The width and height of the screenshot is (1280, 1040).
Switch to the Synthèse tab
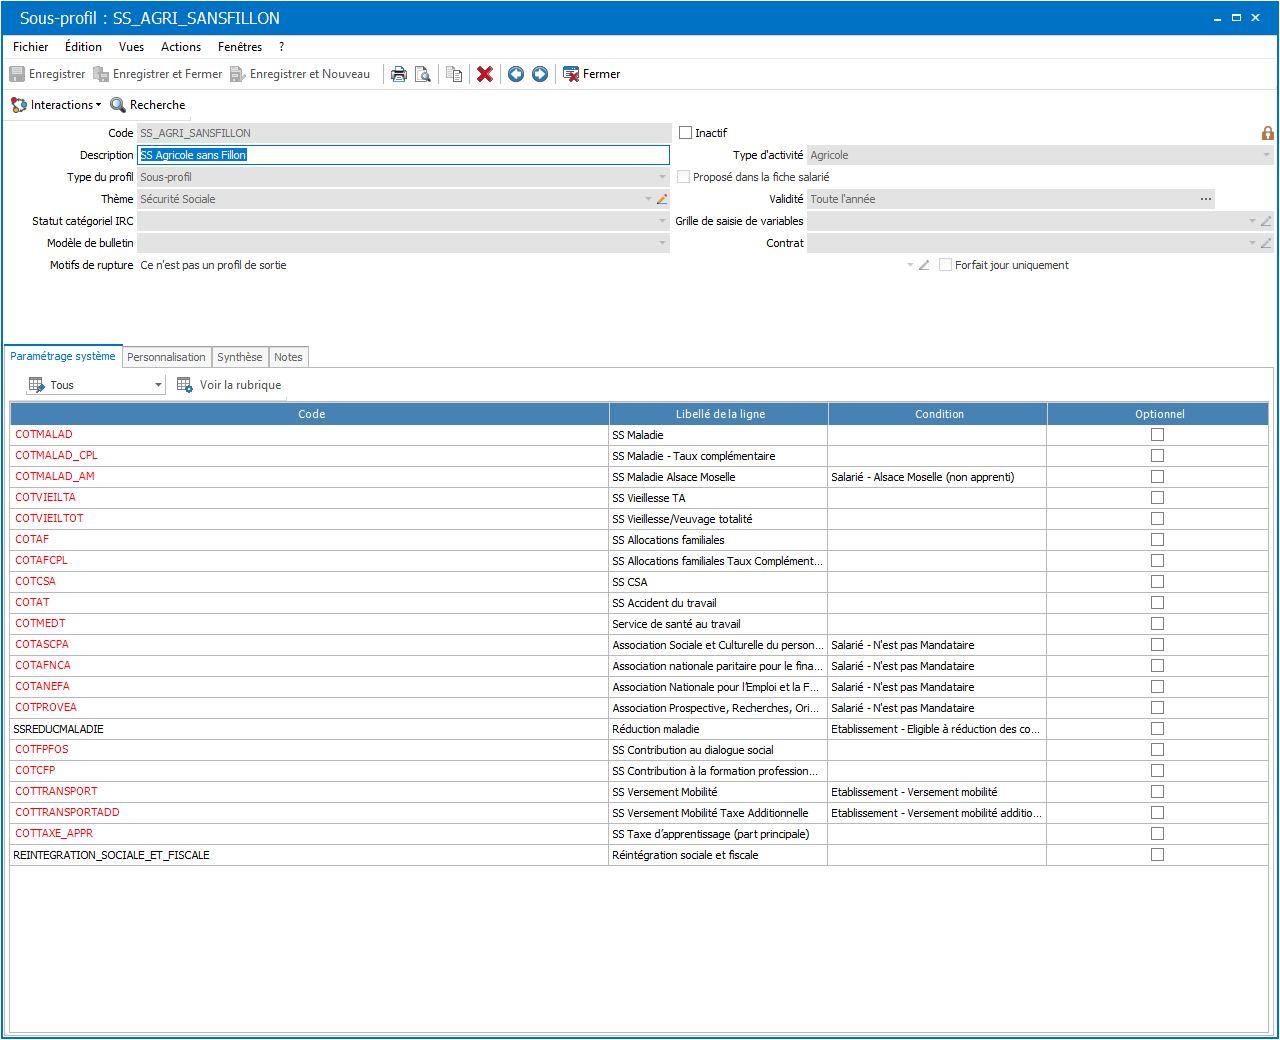(x=240, y=357)
